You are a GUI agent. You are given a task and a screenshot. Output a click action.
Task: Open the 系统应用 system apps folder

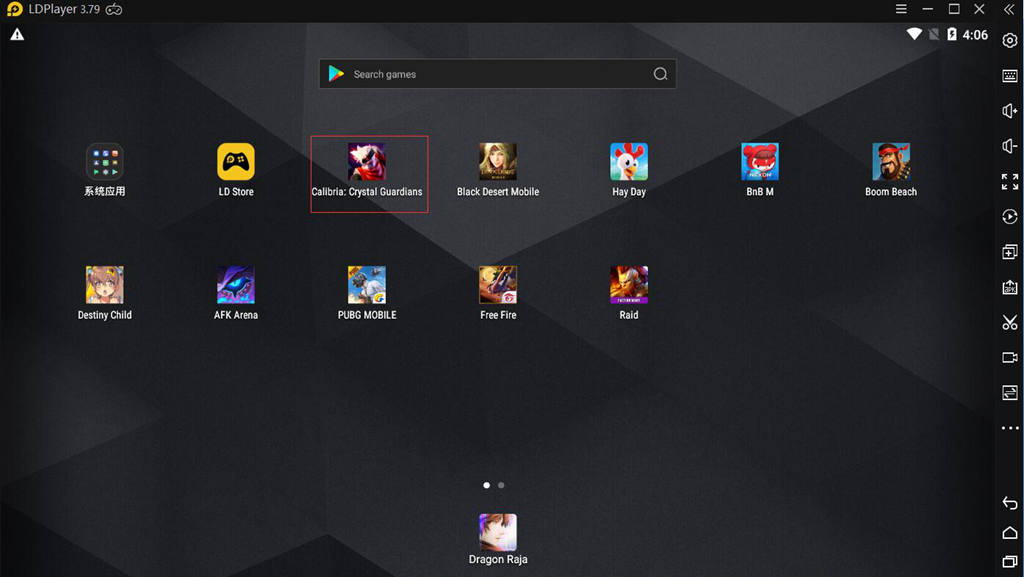click(x=104, y=162)
